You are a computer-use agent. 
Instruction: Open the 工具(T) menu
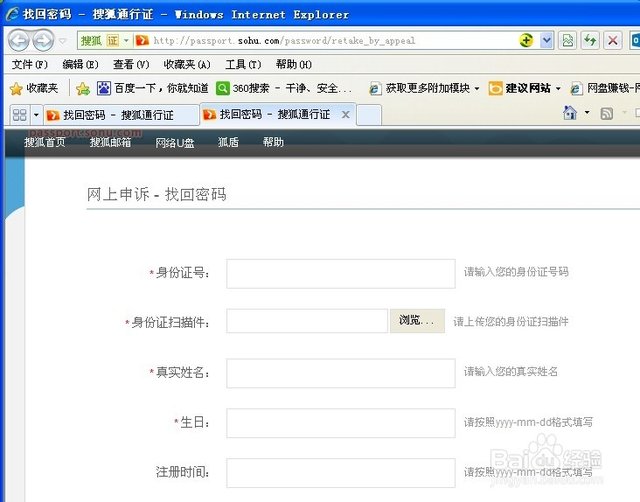tap(243, 64)
